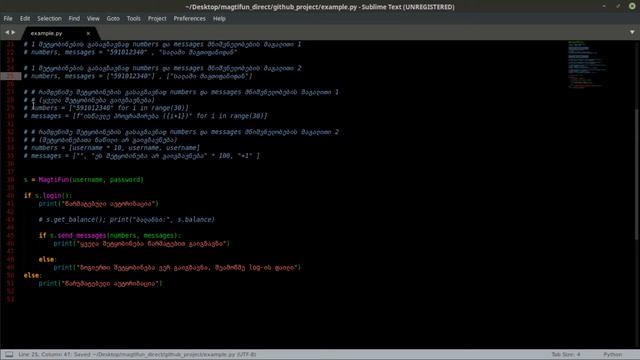Screen dimensions: 640x360
Task: Open the Help menu
Action: click(x=219, y=18)
